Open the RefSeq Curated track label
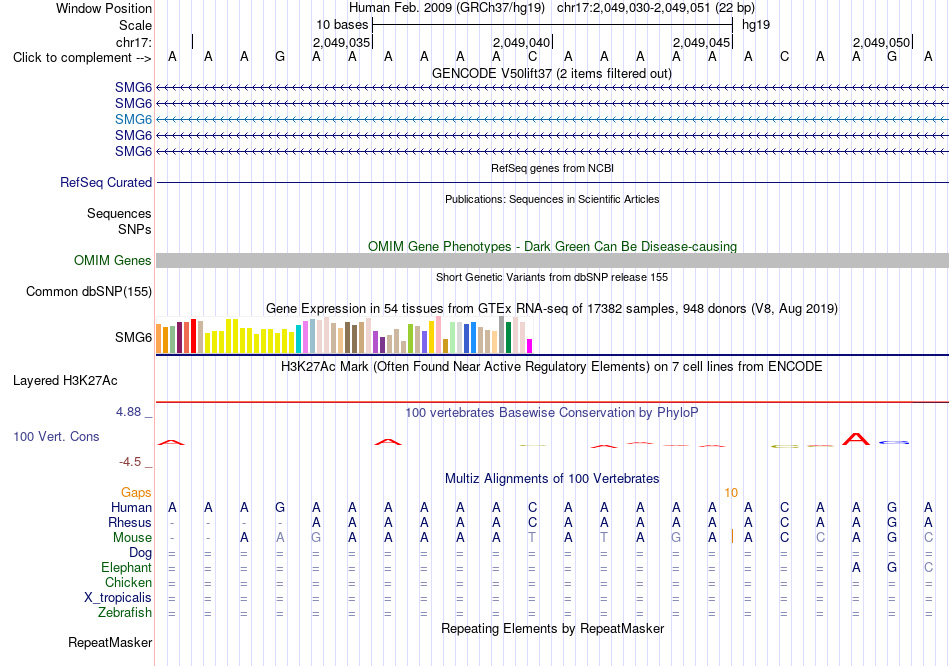Screen dimensions: 950x666 point(106,182)
